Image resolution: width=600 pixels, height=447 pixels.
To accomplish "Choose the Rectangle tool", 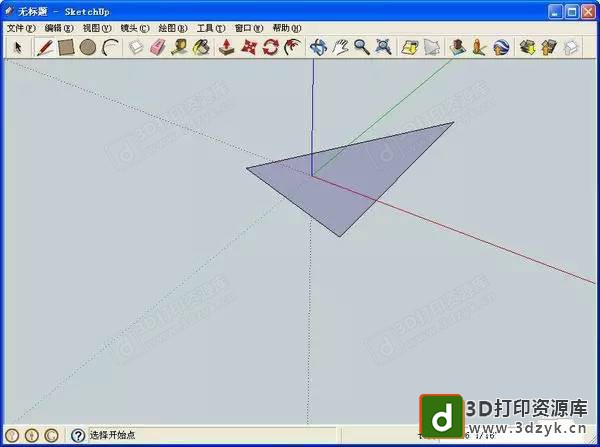I will [66, 47].
